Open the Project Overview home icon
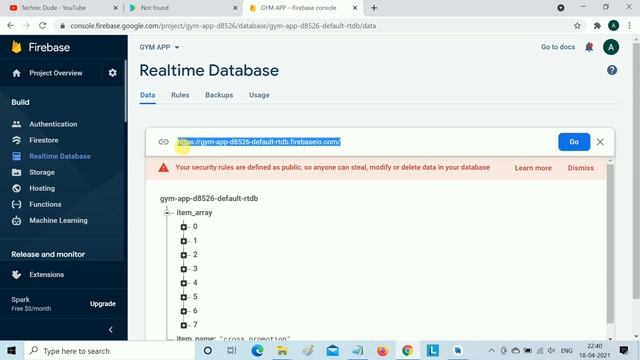 pos(16,73)
